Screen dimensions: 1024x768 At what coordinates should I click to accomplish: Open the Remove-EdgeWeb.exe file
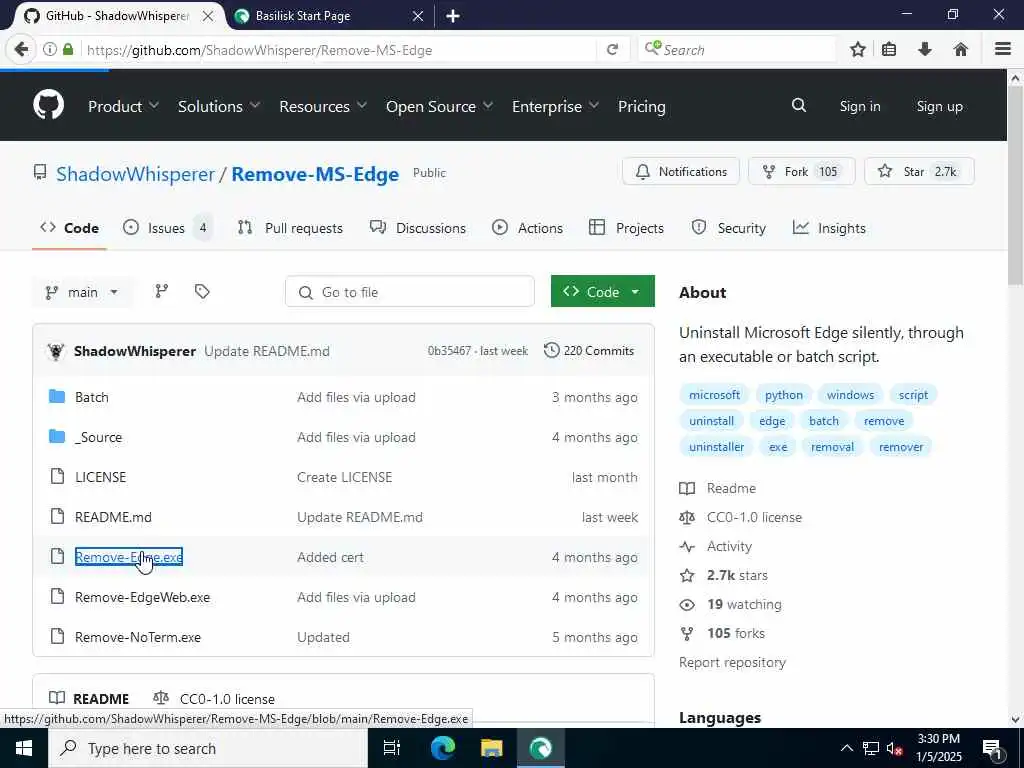[142, 597]
